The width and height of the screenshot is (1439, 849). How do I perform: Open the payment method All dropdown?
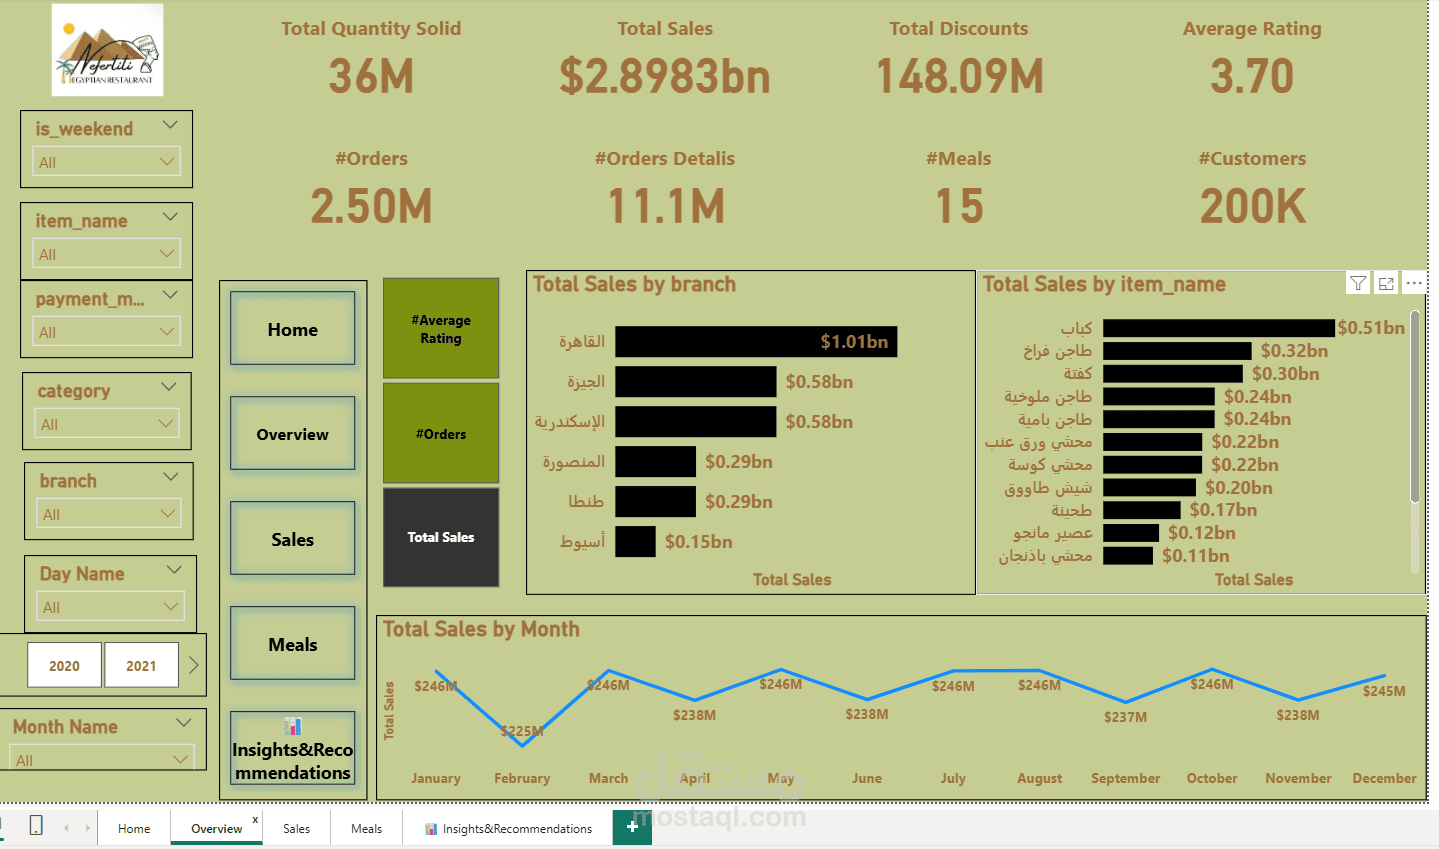[x=106, y=332]
